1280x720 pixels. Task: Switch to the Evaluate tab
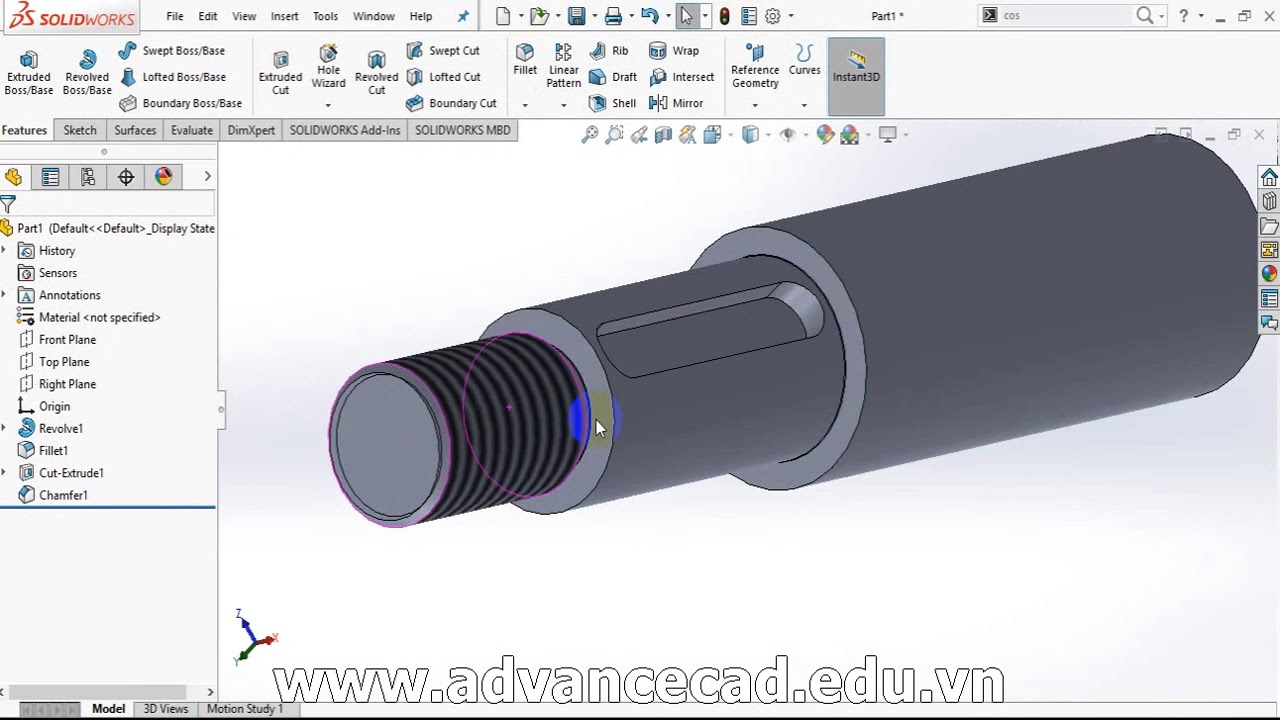(191, 130)
